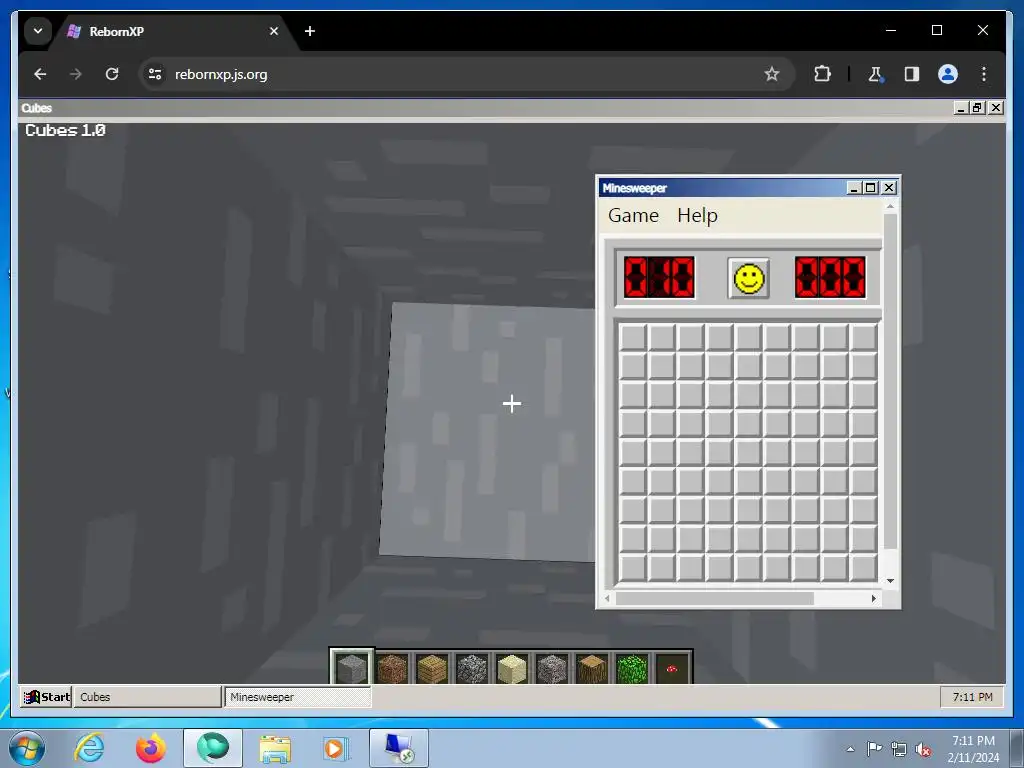Click the site information icon in address bar
The image size is (1024, 768).
pos(155,74)
